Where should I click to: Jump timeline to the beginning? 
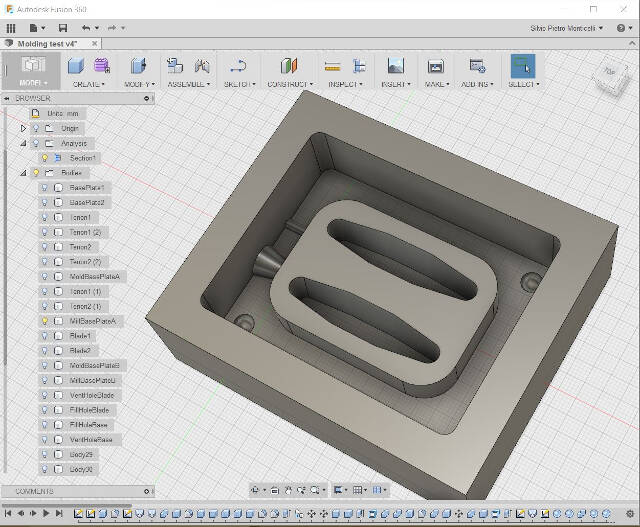pos(8,513)
